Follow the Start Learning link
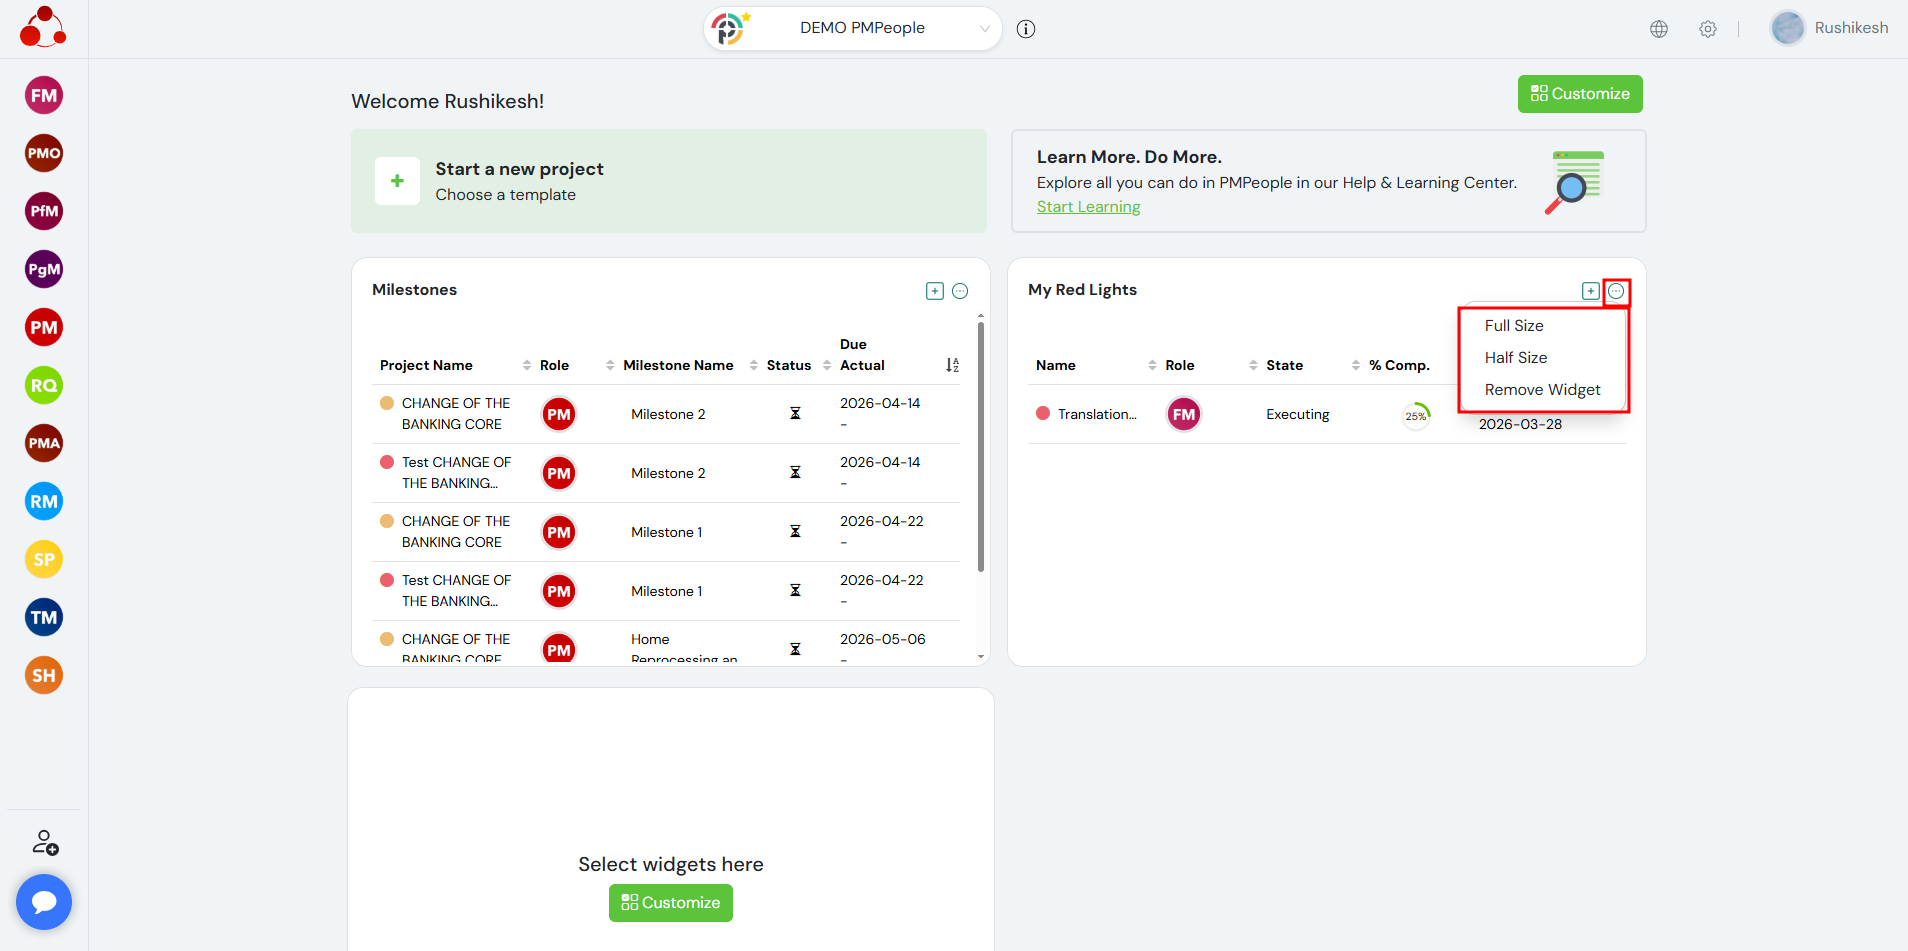Screen dimensions: 1908x951 pyautogui.click(x=1088, y=207)
